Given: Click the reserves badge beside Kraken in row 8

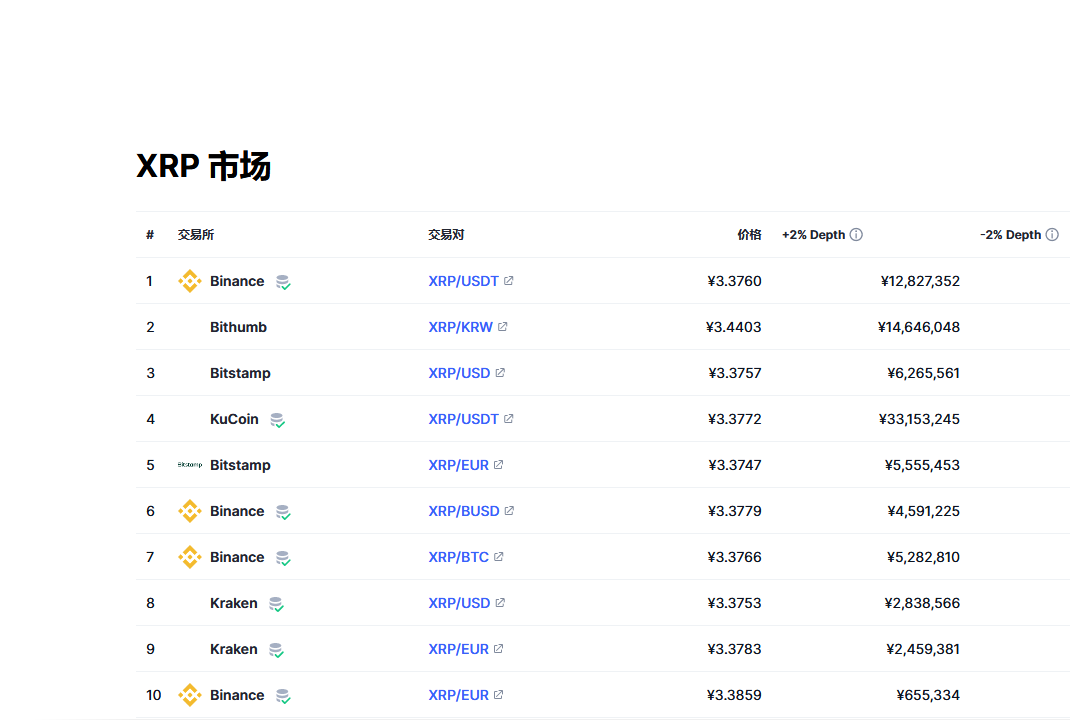Looking at the screenshot, I should pyautogui.click(x=276, y=604).
